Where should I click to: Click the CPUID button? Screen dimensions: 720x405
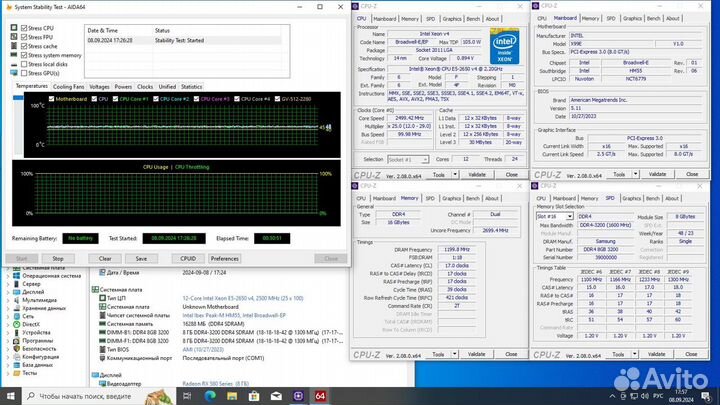tap(188, 259)
